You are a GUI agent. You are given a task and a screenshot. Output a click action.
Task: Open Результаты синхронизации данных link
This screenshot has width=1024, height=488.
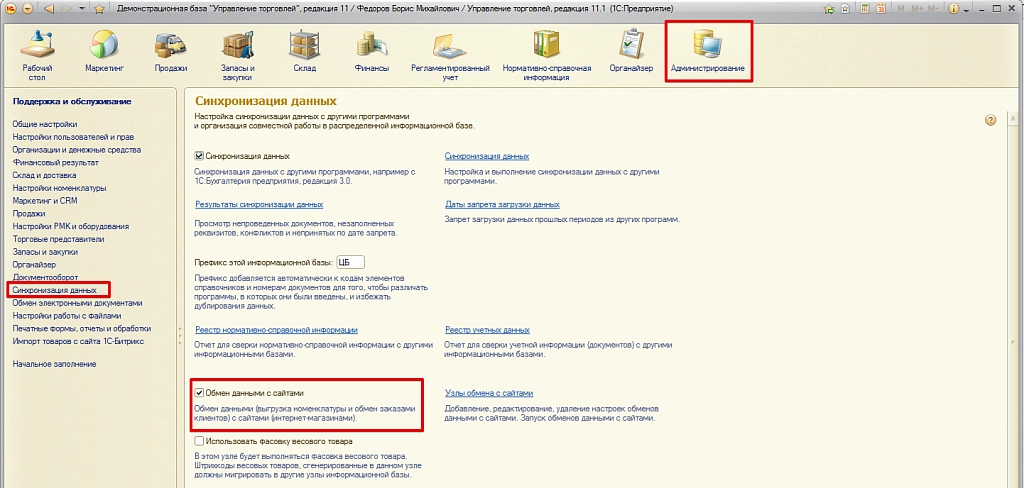coord(258,204)
